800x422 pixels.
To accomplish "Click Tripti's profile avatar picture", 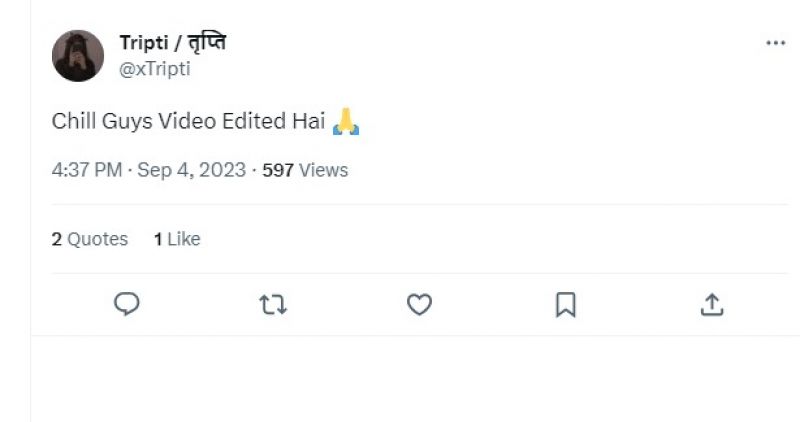I will (78, 55).
